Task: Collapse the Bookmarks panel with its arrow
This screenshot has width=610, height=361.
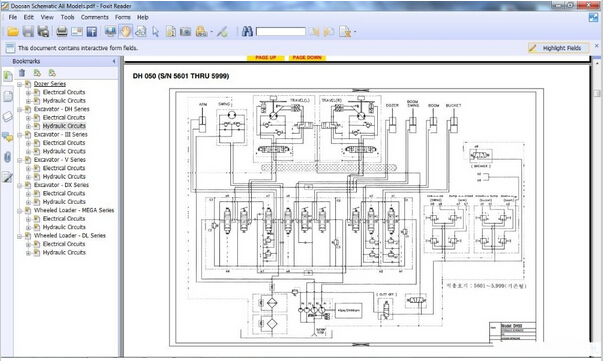Action: (x=114, y=61)
